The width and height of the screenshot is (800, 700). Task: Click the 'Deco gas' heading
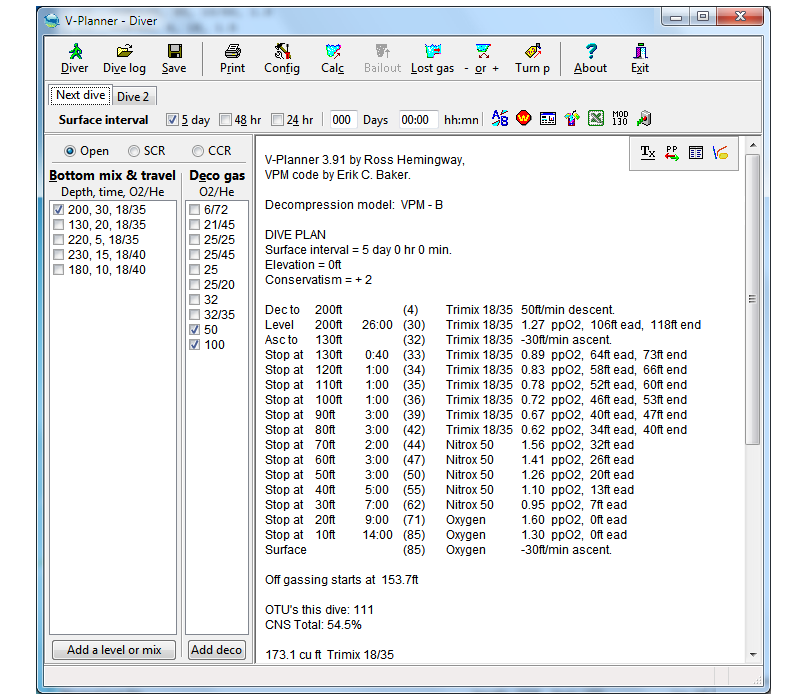pyautogui.click(x=217, y=176)
